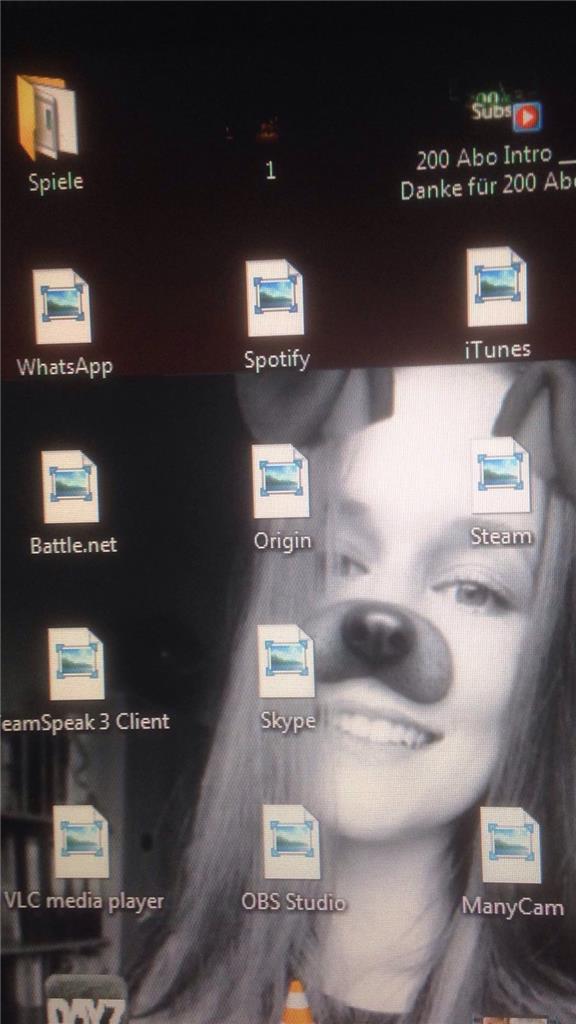
Task: Click the "iTunes" label text
Action: click(x=498, y=350)
